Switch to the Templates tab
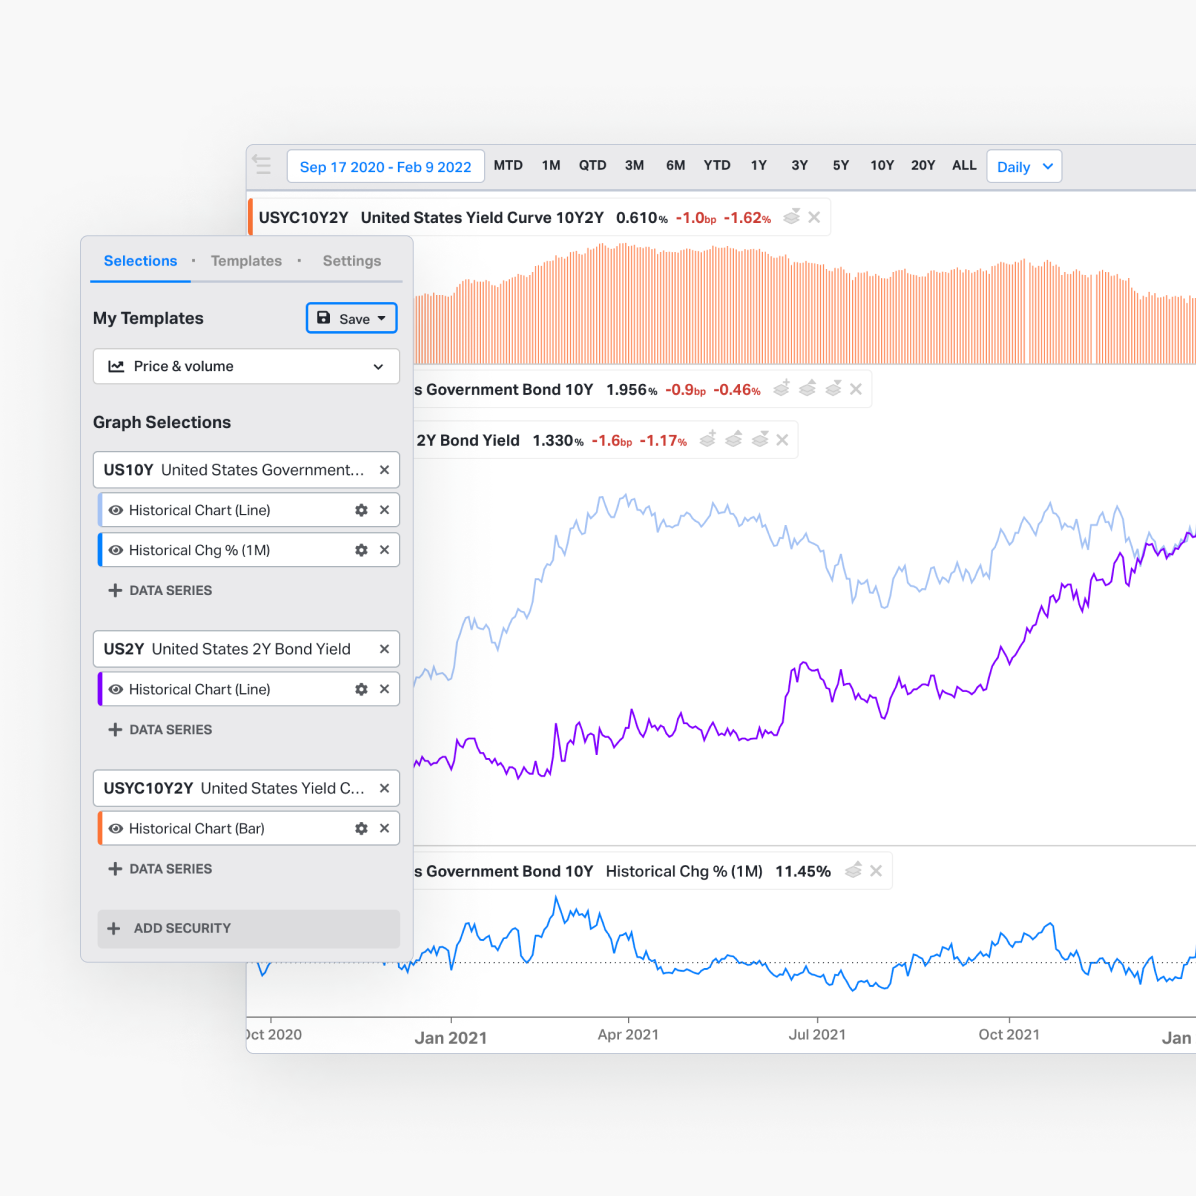 pyautogui.click(x=246, y=261)
